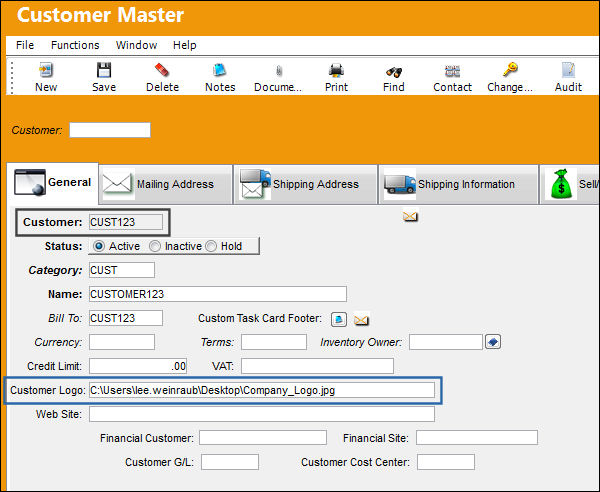Switch to the Shipping Address tab
The width and height of the screenshot is (600, 492).
[x=305, y=184]
